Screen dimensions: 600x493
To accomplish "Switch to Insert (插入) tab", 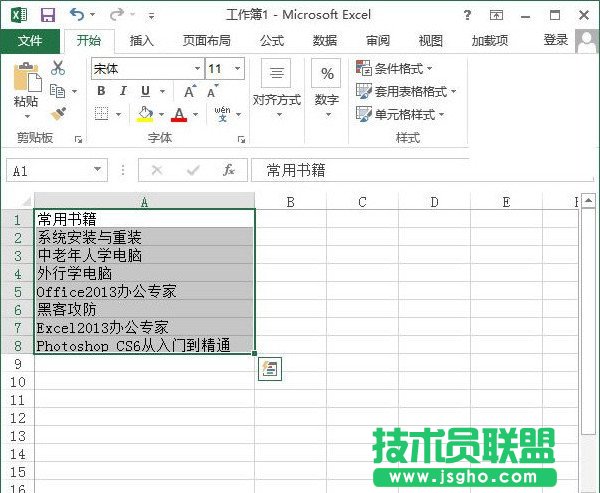I will (142, 41).
